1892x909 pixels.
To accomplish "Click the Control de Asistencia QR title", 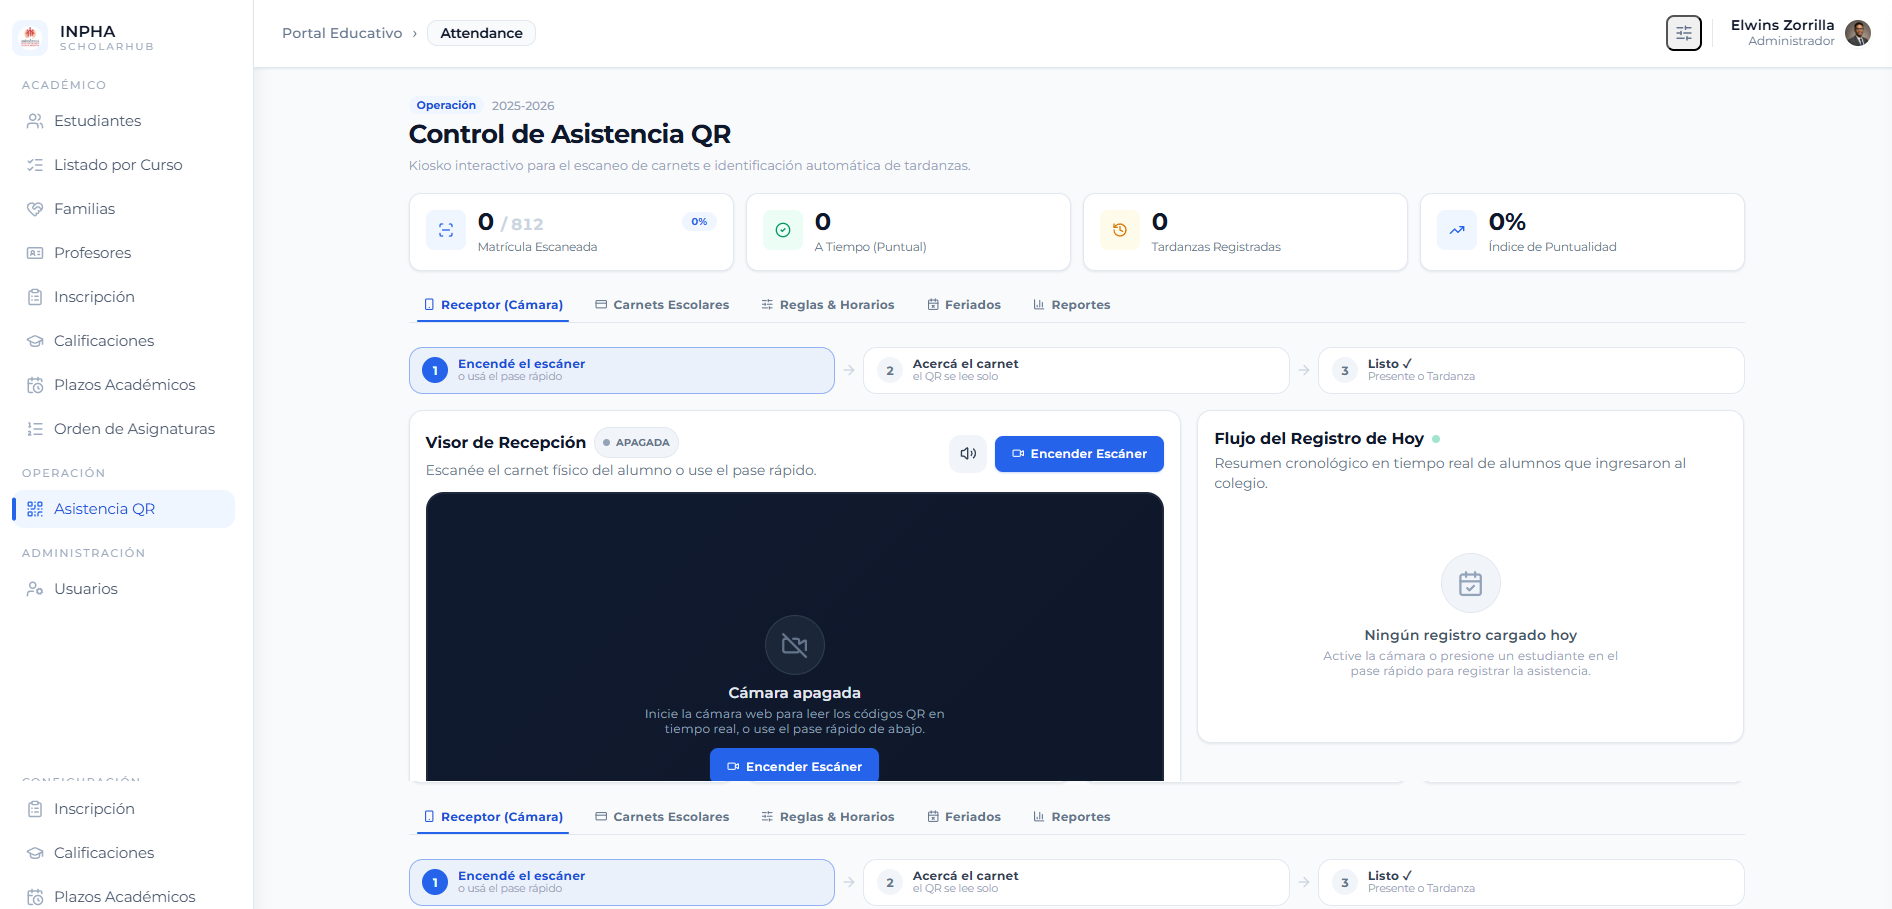I will tap(570, 134).
